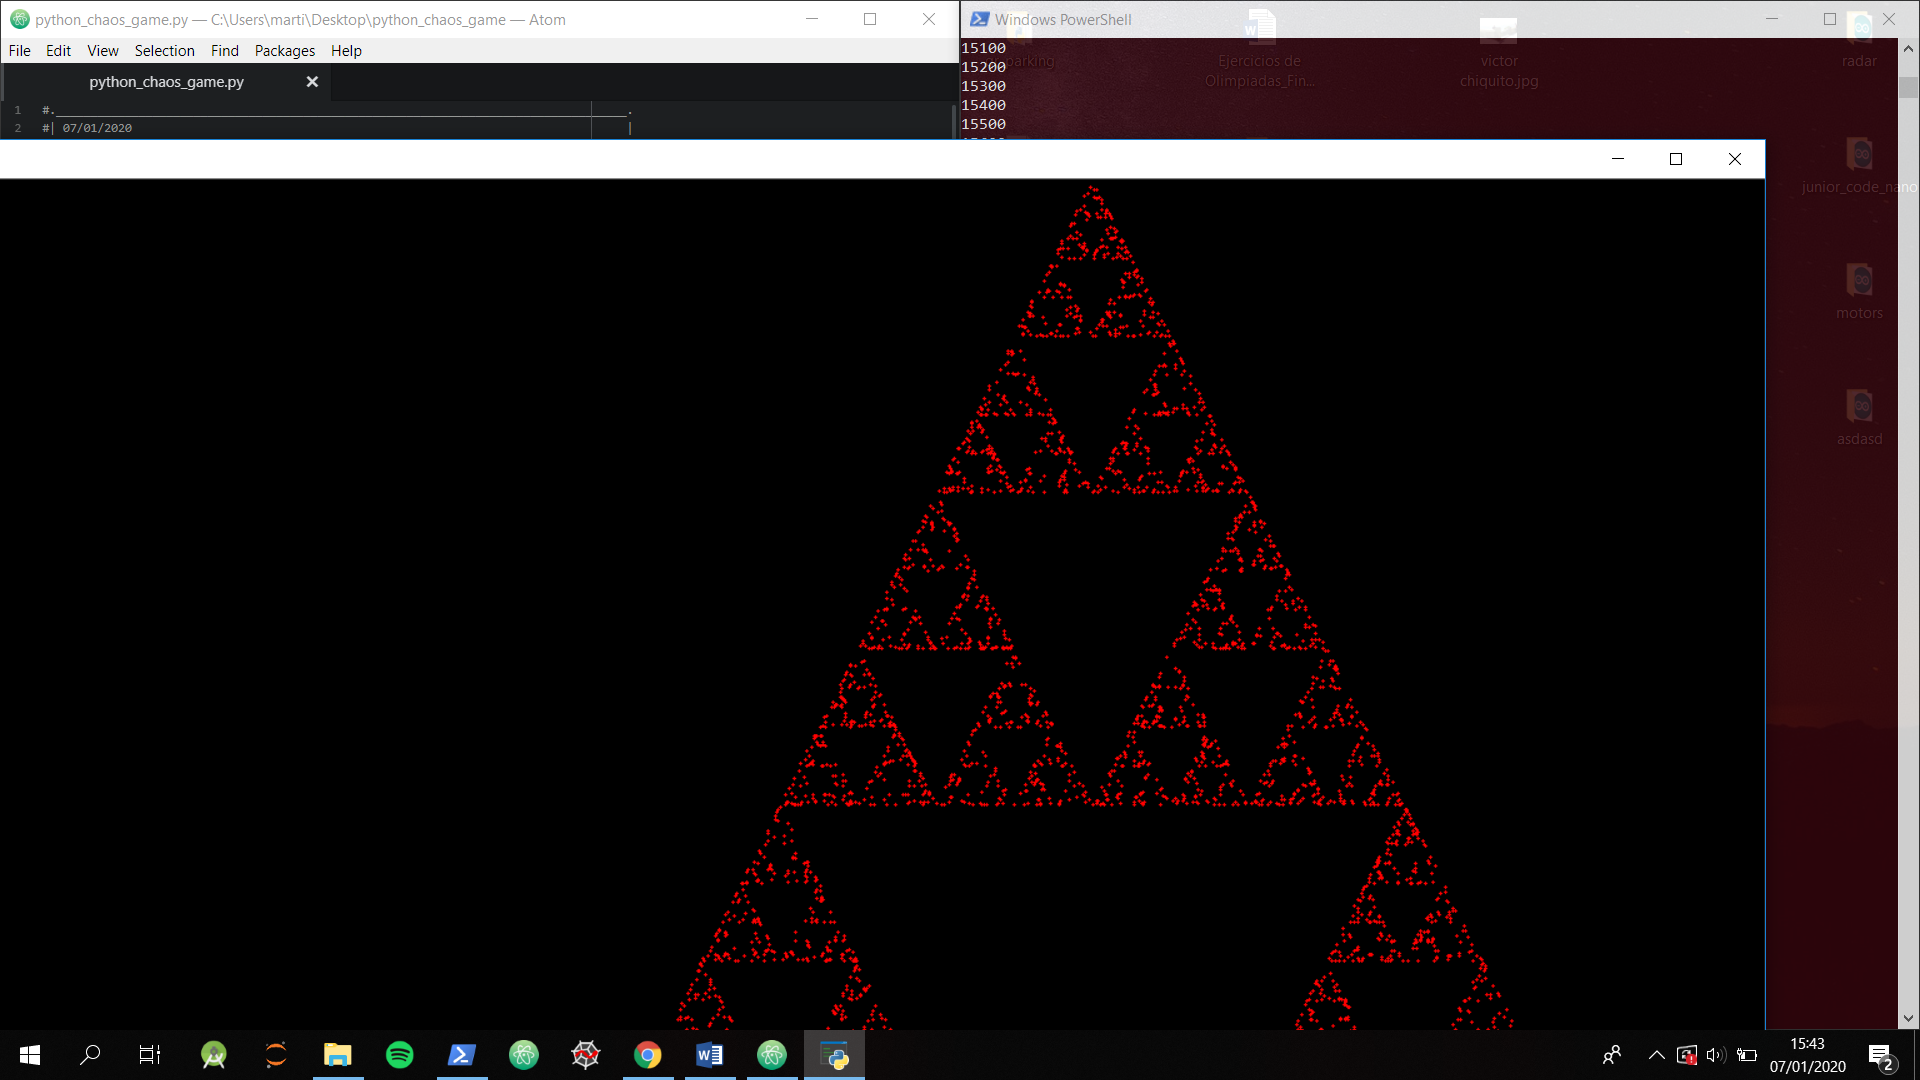Viewport: 1920px width, 1080px height.
Task: Open Microsoft Word from the taskbar
Action: [710, 1055]
